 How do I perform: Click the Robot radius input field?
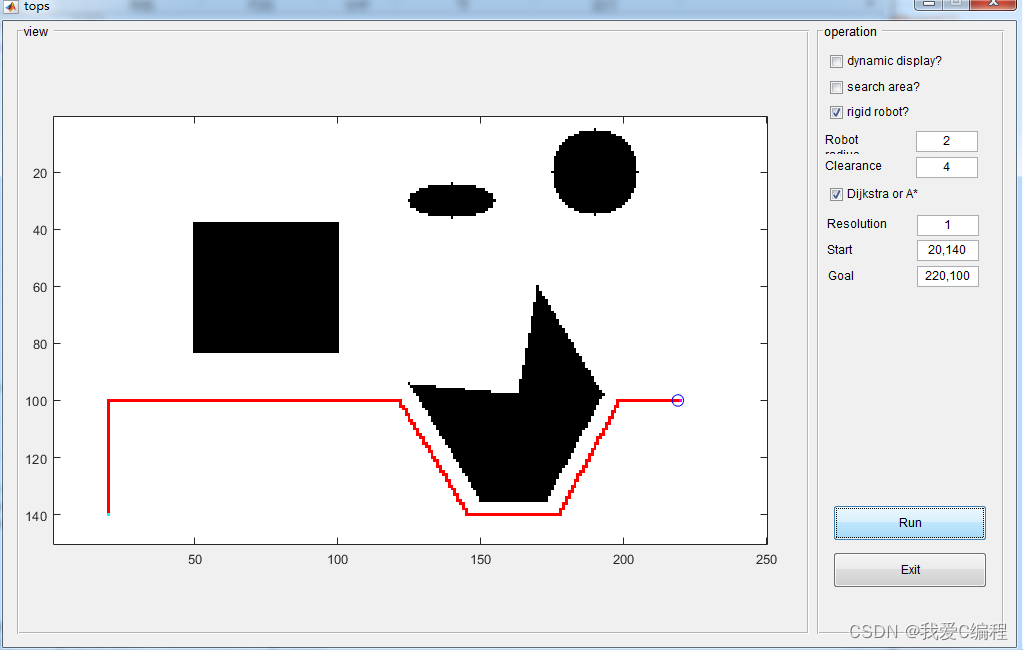[x=946, y=142]
